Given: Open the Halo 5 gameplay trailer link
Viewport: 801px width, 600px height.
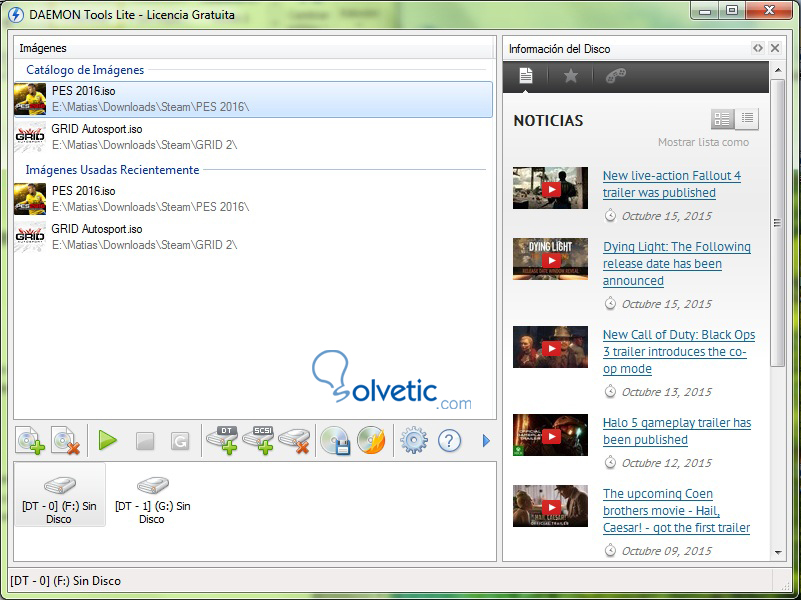Looking at the screenshot, I should [677, 431].
